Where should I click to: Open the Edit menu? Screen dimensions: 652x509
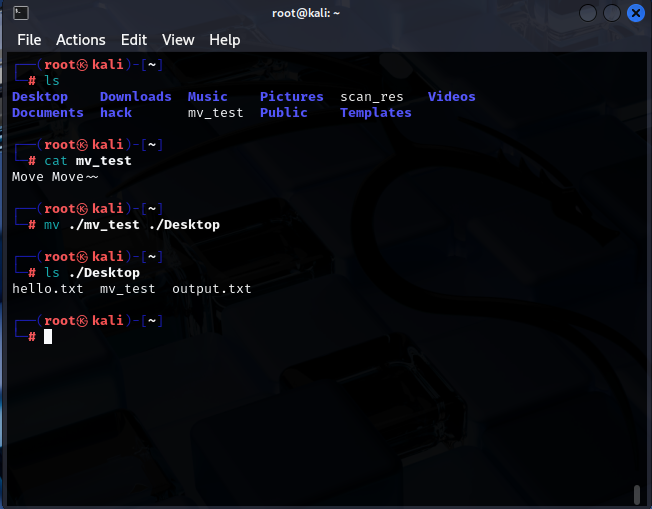click(x=133, y=40)
